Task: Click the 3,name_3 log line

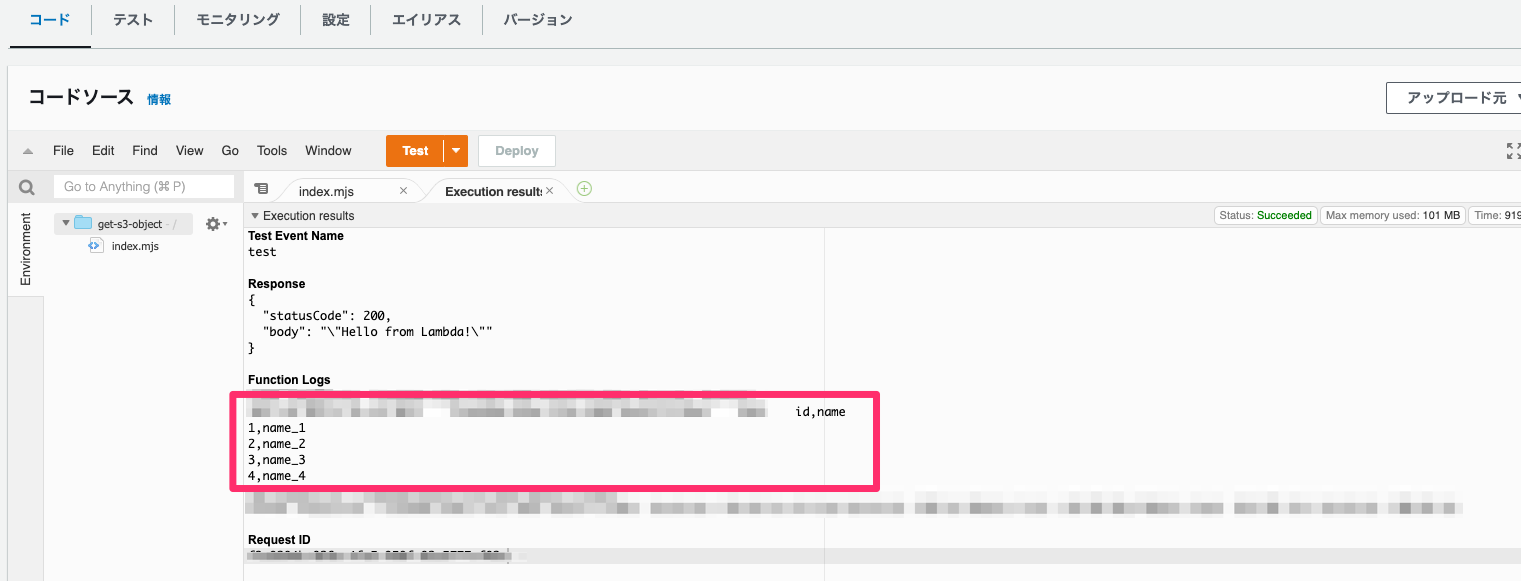Action: (x=277, y=460)
